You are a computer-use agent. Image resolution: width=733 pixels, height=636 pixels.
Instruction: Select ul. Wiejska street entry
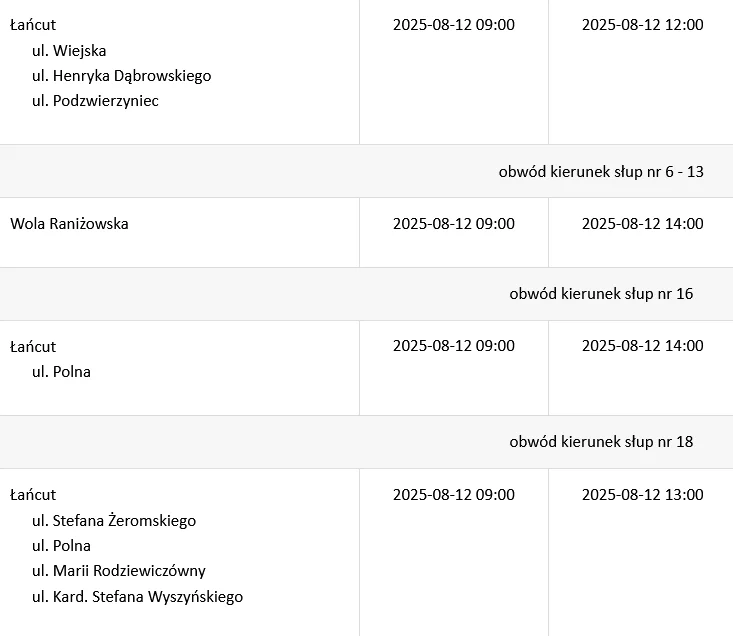pos(69,50)
